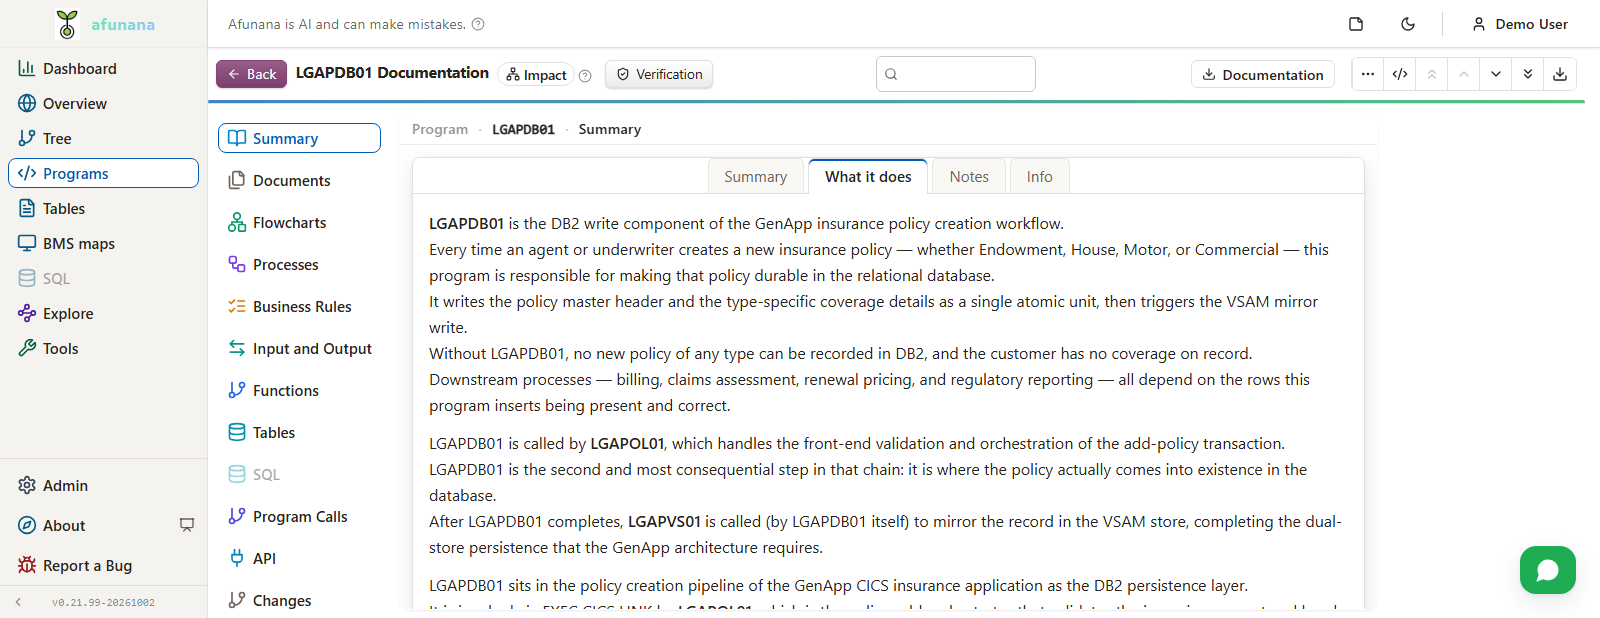Open Processes section
1600x618 pixels.
pos(299,264)
